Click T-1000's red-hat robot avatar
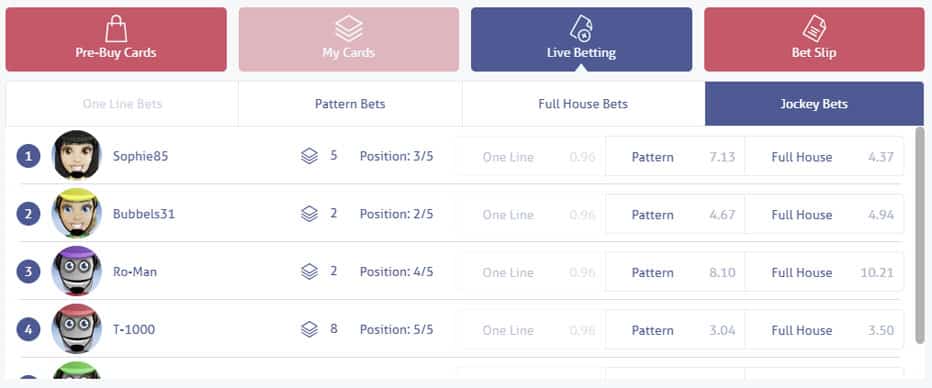Screen dimensions: 932x388 point(76,329)
